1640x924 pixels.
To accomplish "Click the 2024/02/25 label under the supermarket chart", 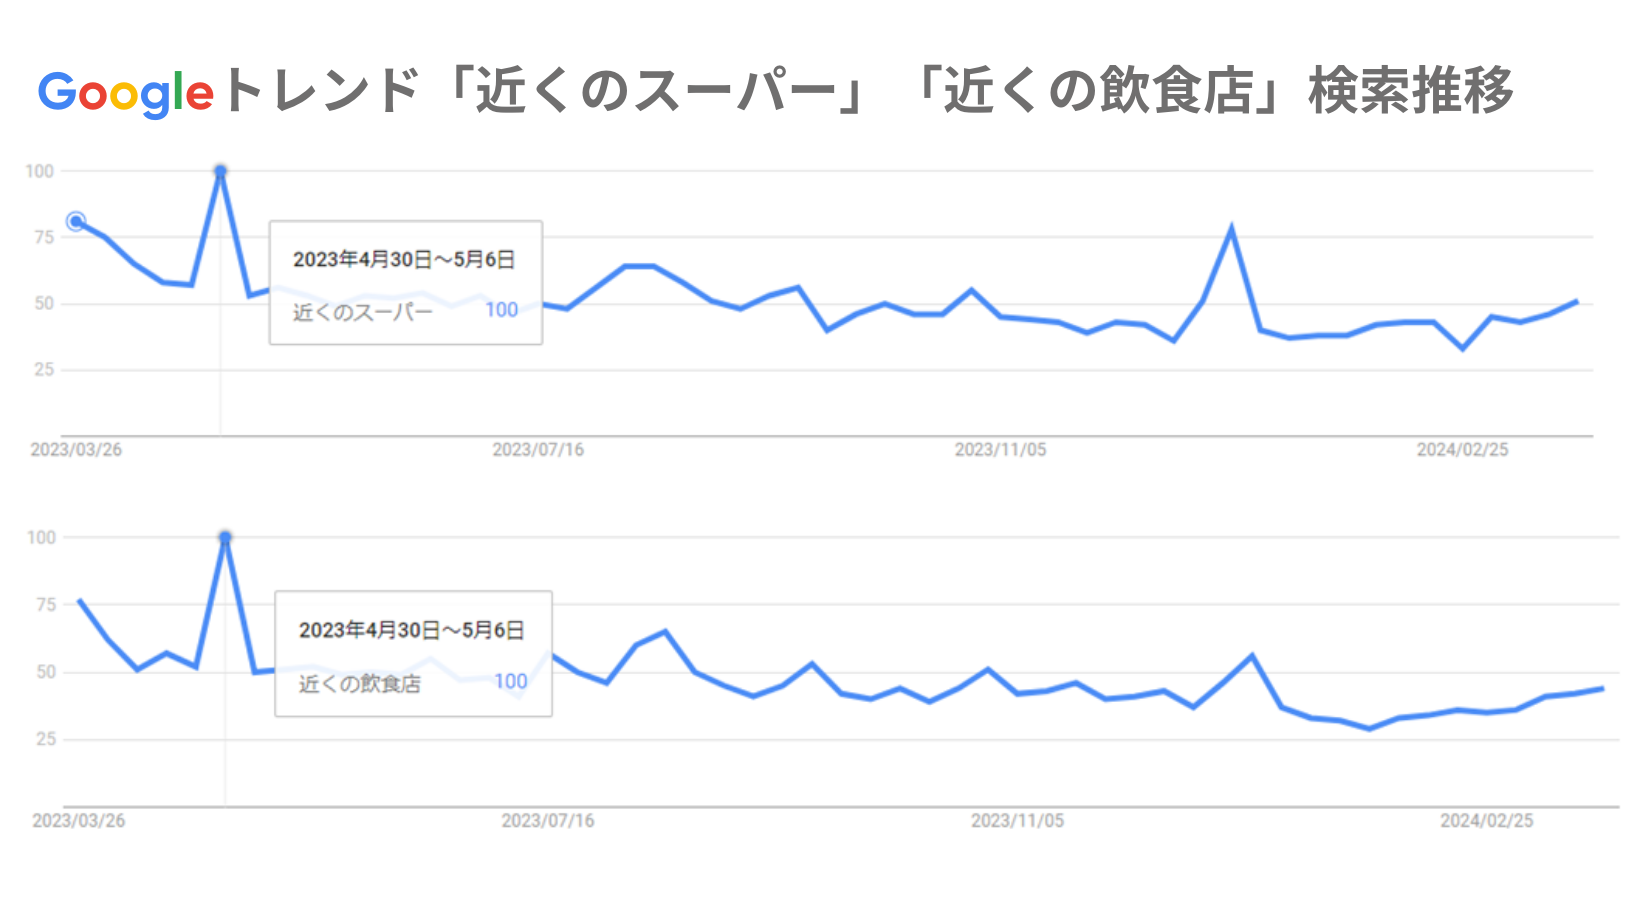I will [1462, 450].
